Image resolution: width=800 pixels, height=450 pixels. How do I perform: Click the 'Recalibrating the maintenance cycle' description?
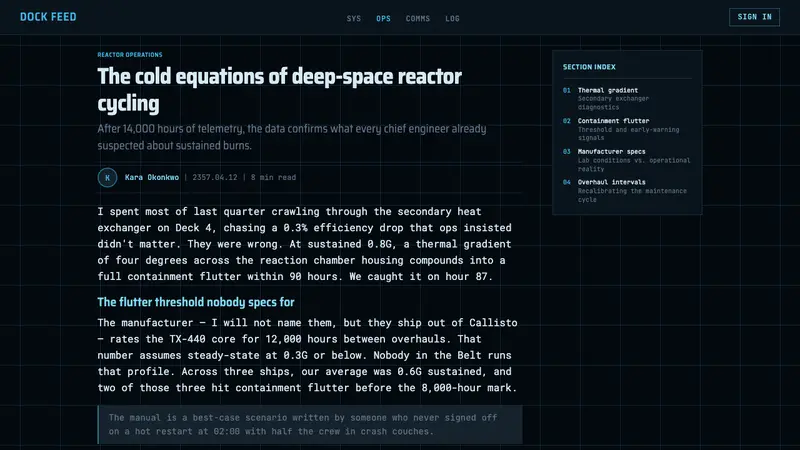[x=632, y=195]
